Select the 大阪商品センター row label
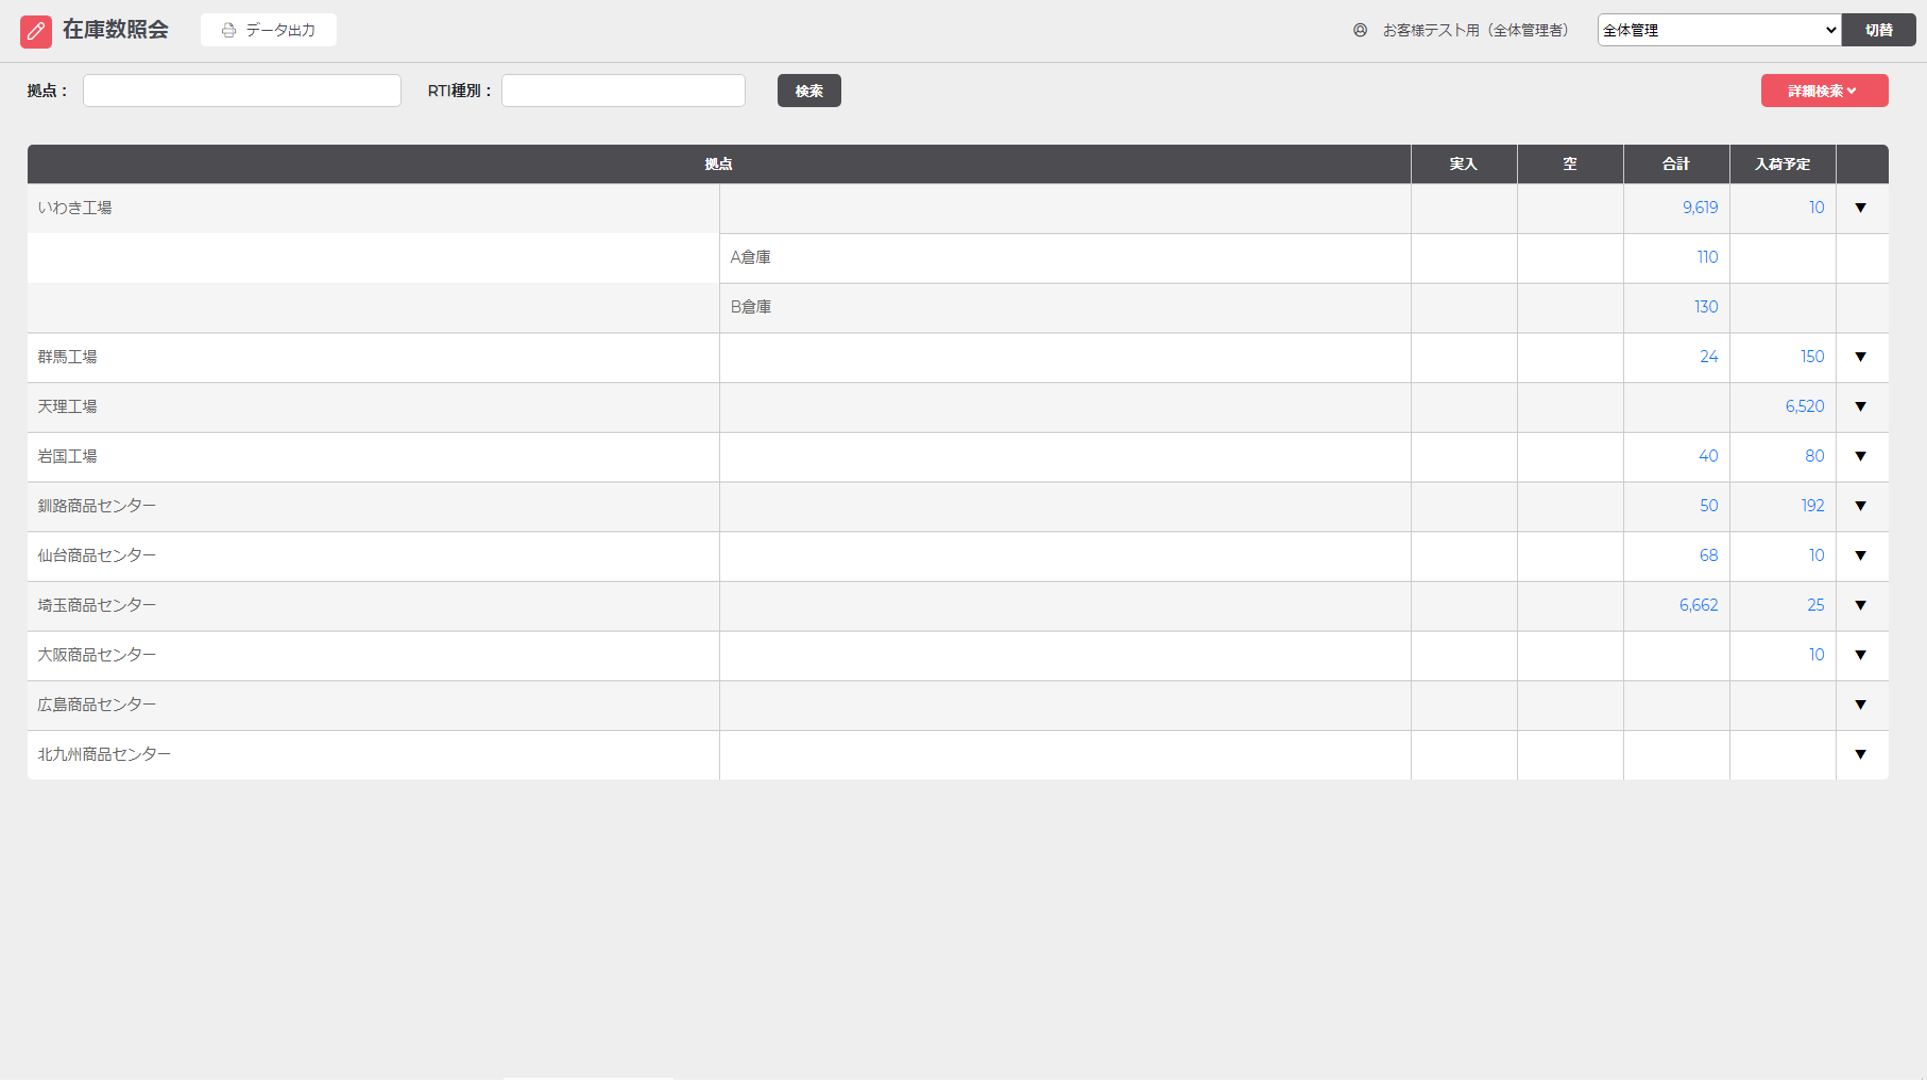 pos(97,655)
